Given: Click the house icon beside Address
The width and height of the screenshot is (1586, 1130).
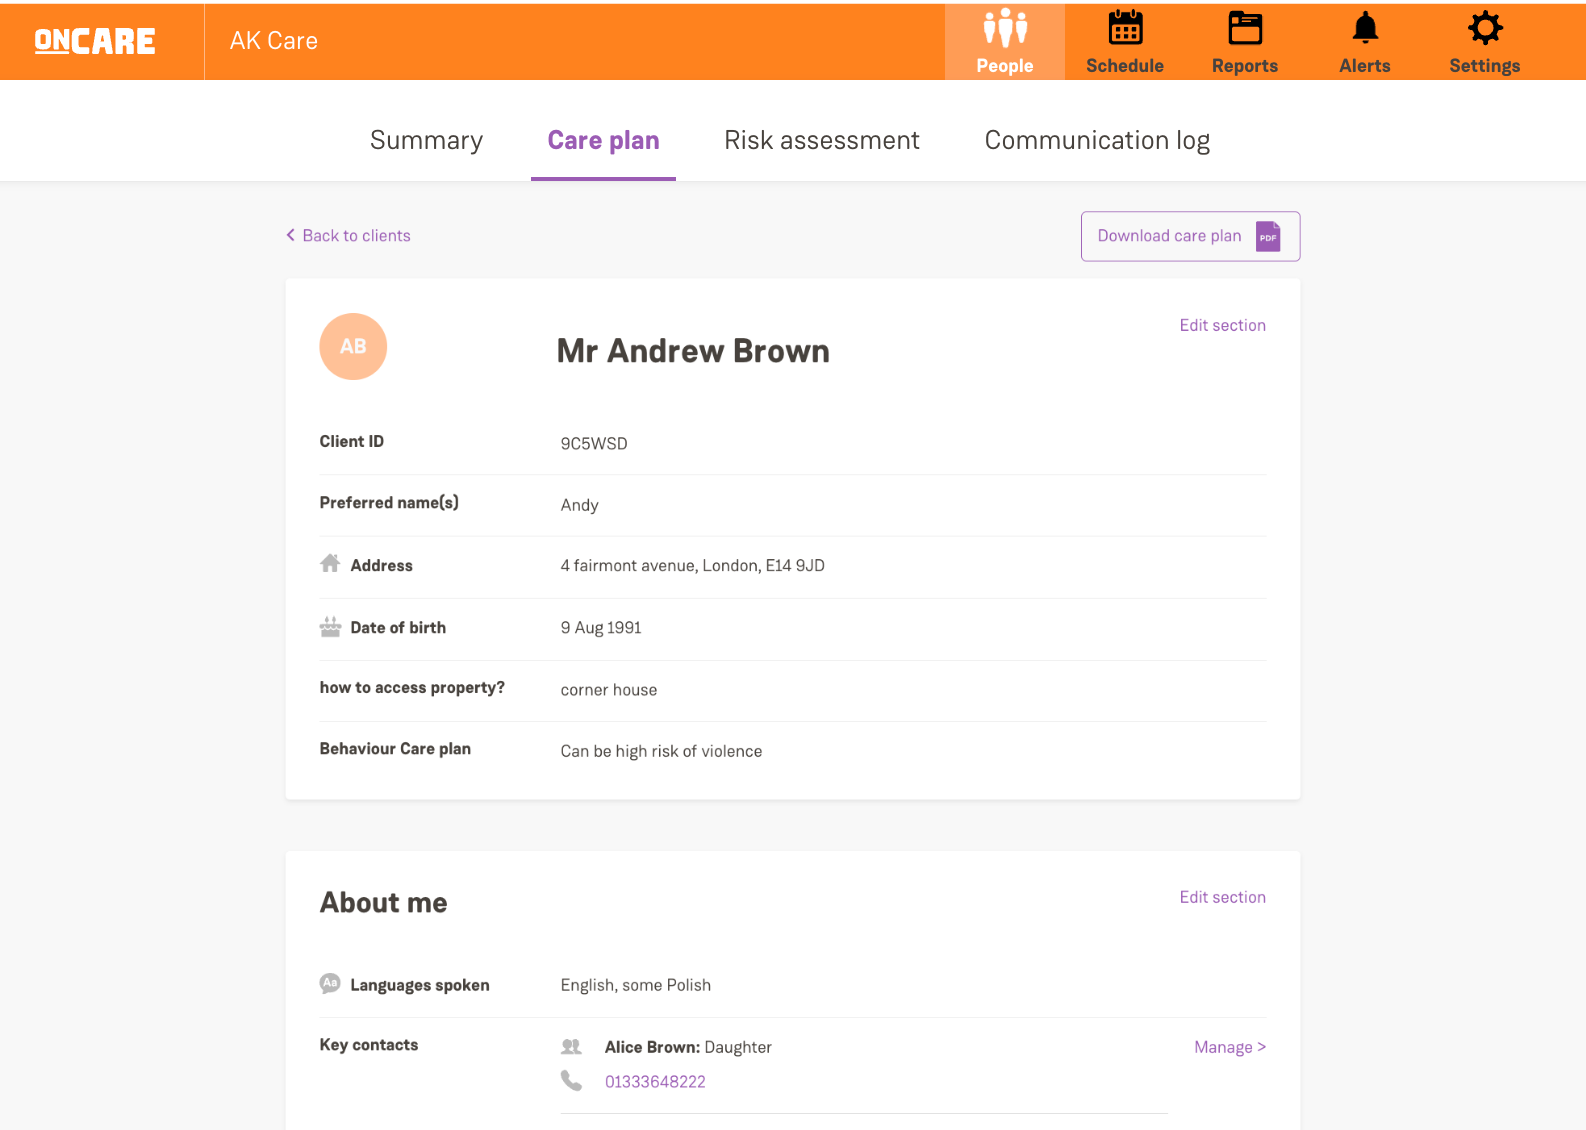Looking at the screenshot, I should tap(330, 564).
